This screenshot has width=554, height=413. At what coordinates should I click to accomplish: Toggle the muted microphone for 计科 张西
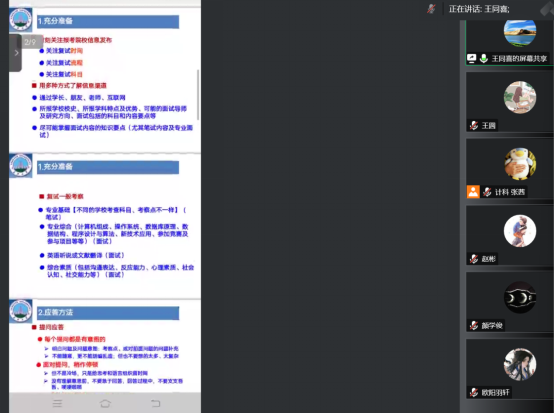click(x=487, y=192)
